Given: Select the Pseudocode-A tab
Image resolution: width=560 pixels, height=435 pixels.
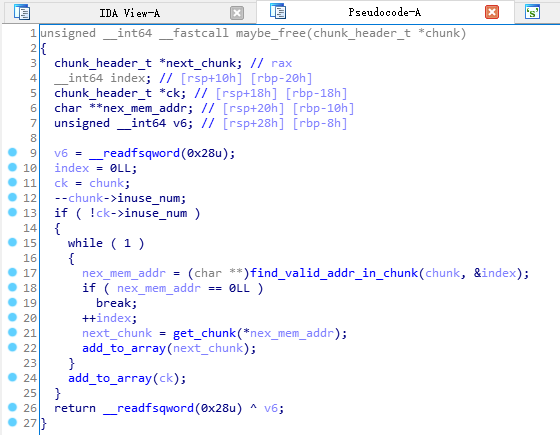Looking at the screenshot, I should pyautogui.click(x=384, y=12).
